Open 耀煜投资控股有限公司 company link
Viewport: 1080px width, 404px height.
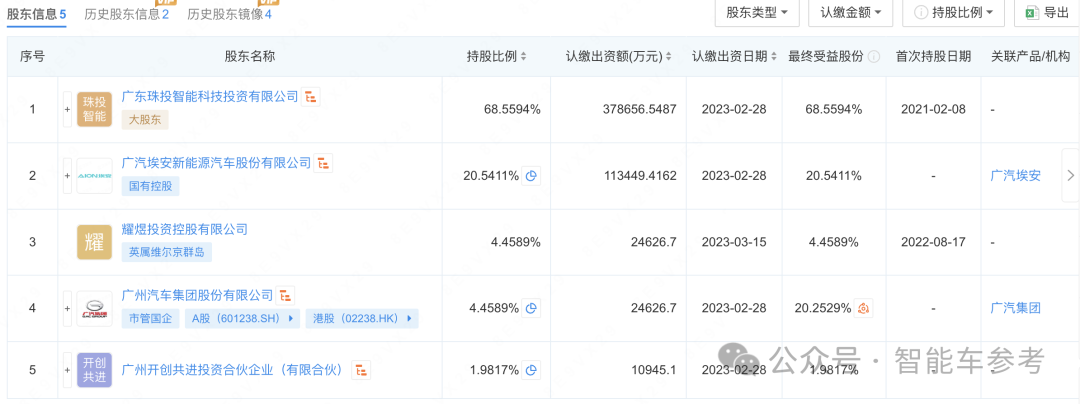tap(184, 228)
